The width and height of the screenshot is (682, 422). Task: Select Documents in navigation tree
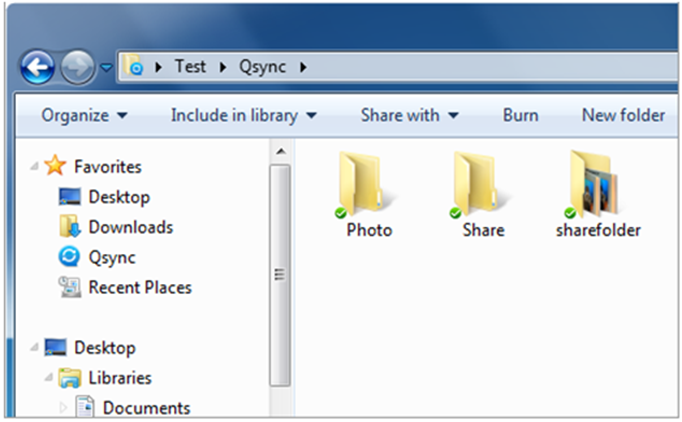[x=146, y=408]
